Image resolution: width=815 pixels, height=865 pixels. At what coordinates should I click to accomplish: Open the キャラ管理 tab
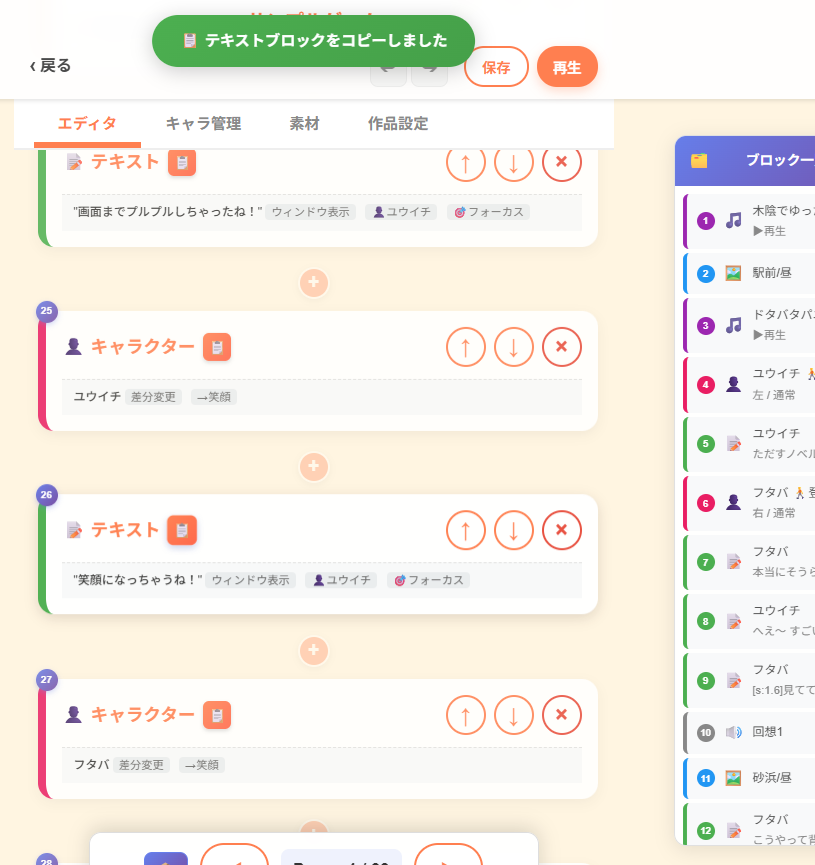click(x=203, y=124)
